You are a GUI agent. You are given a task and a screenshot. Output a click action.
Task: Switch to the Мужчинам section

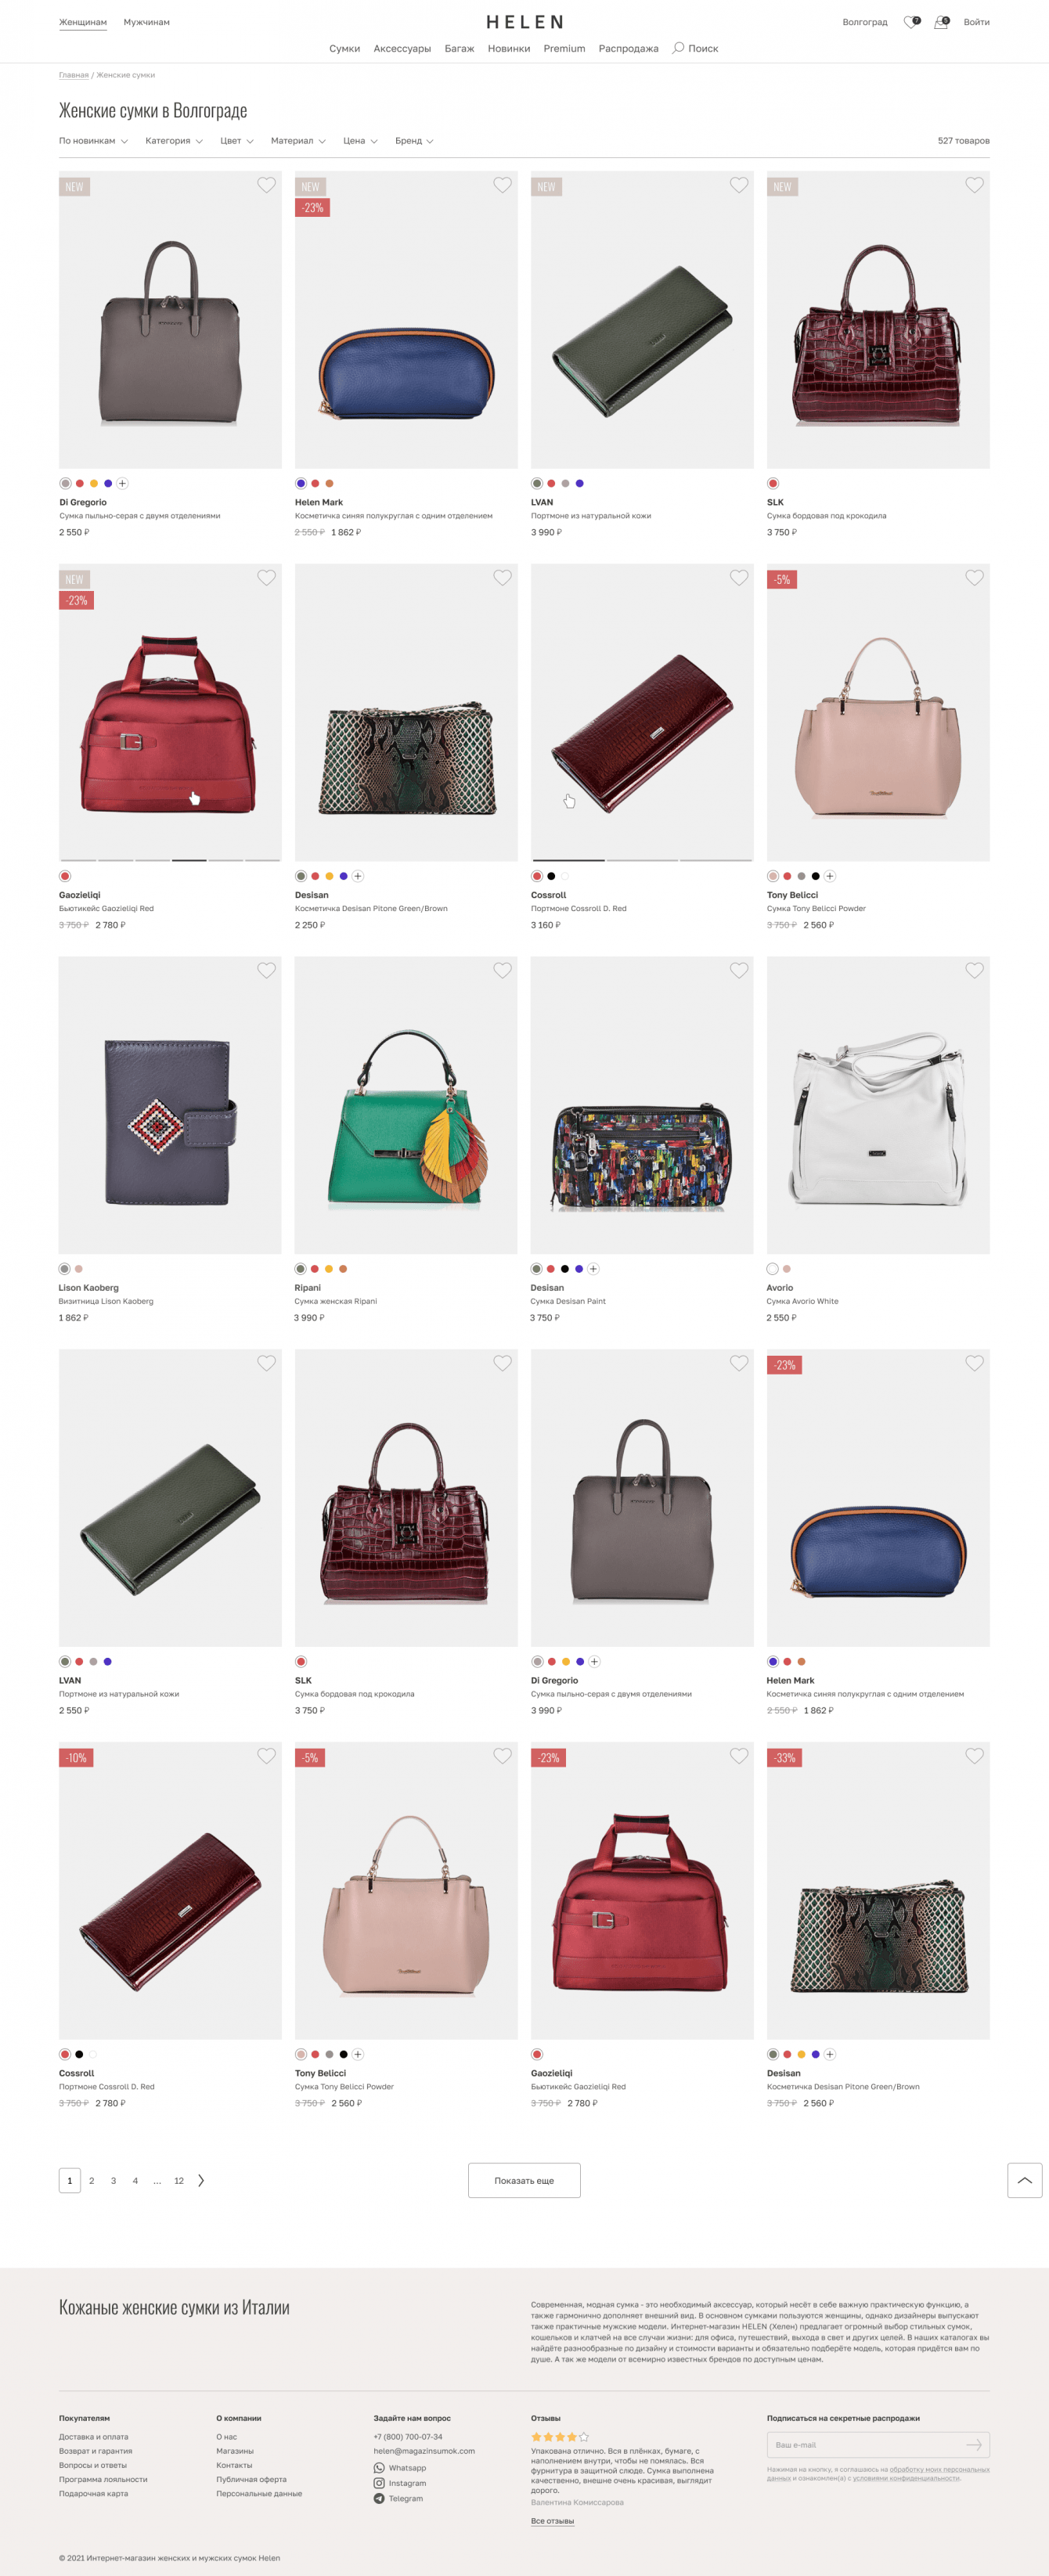147,22
